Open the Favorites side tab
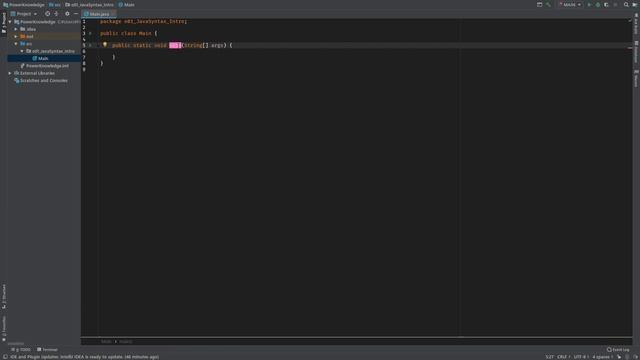 (4, 329)
